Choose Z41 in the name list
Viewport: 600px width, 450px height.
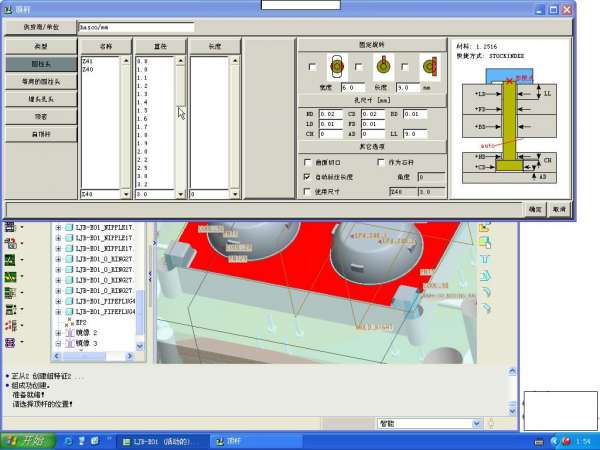tap(88, 61)
